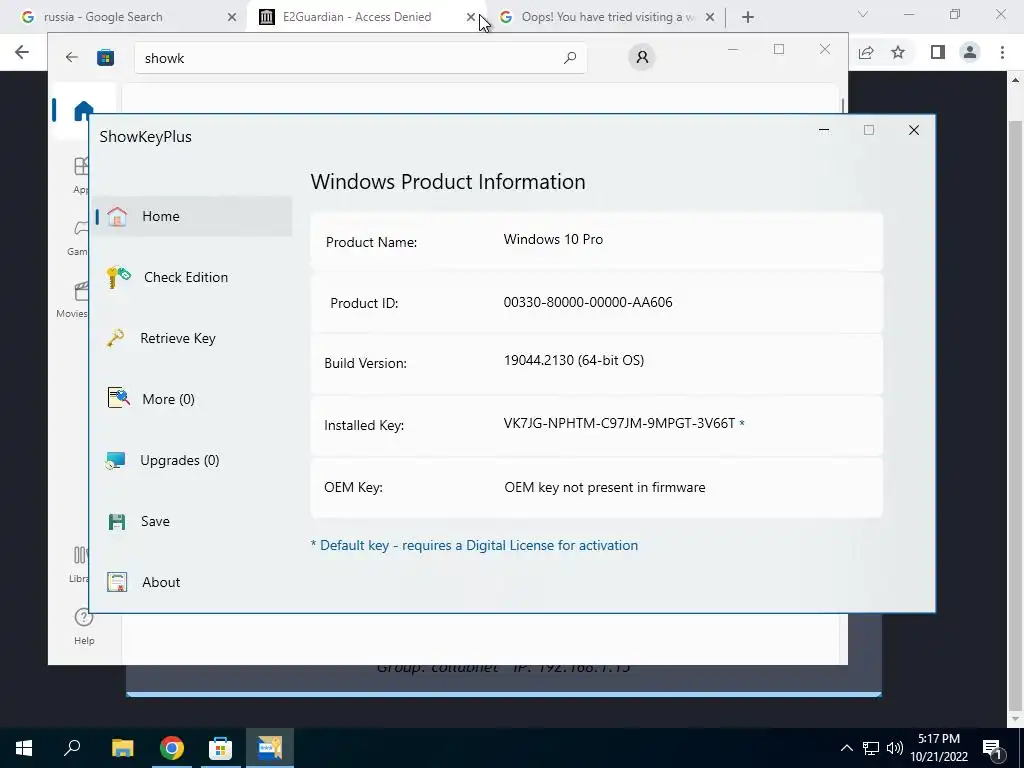
Task: Click the Windows 10 Pro product name
Action: coord(553,239)
